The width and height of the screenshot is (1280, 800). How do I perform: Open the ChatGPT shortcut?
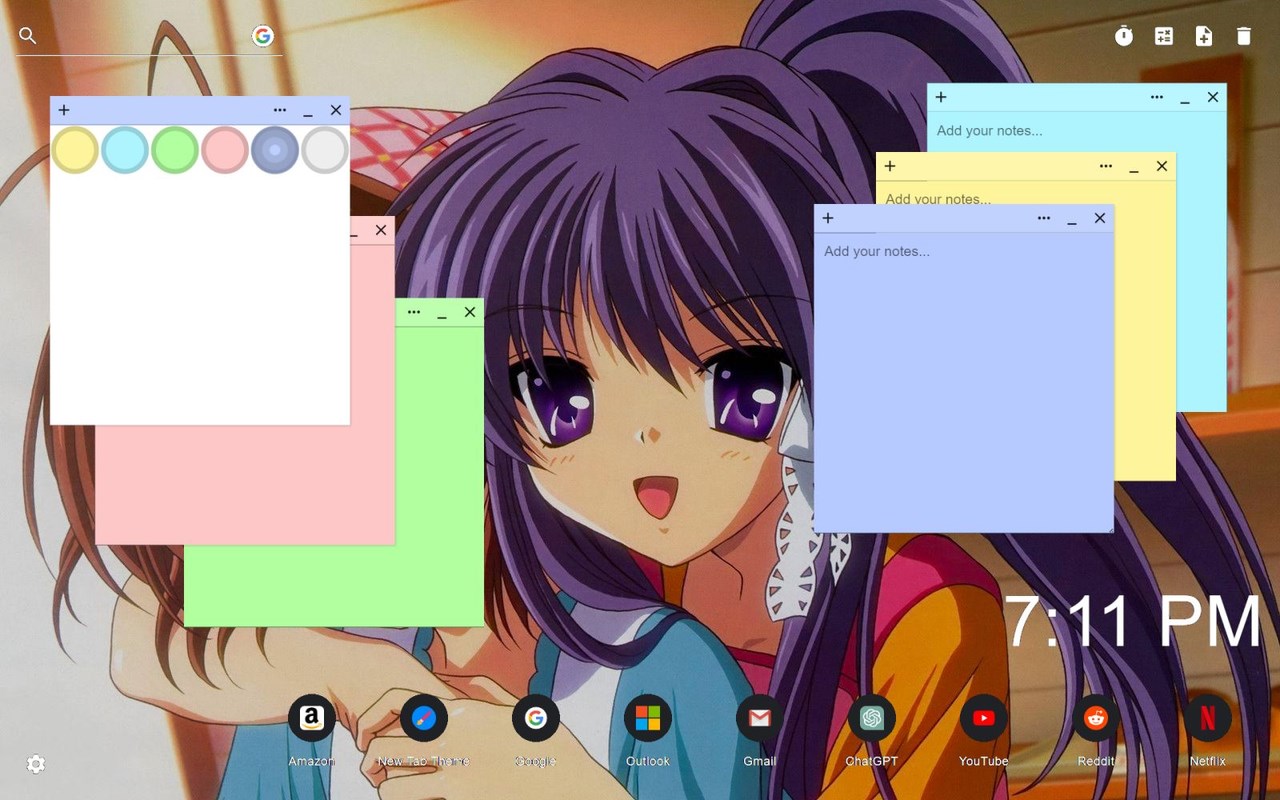(x=872, y=718)
